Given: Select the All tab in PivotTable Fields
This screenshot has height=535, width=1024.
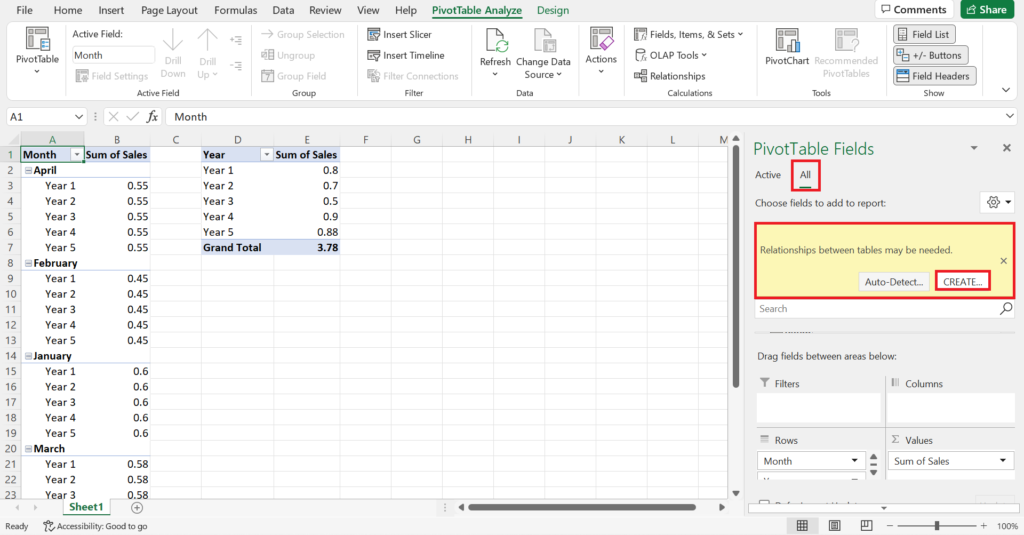Looking at the screenshot, I should [x=805, y=175].
